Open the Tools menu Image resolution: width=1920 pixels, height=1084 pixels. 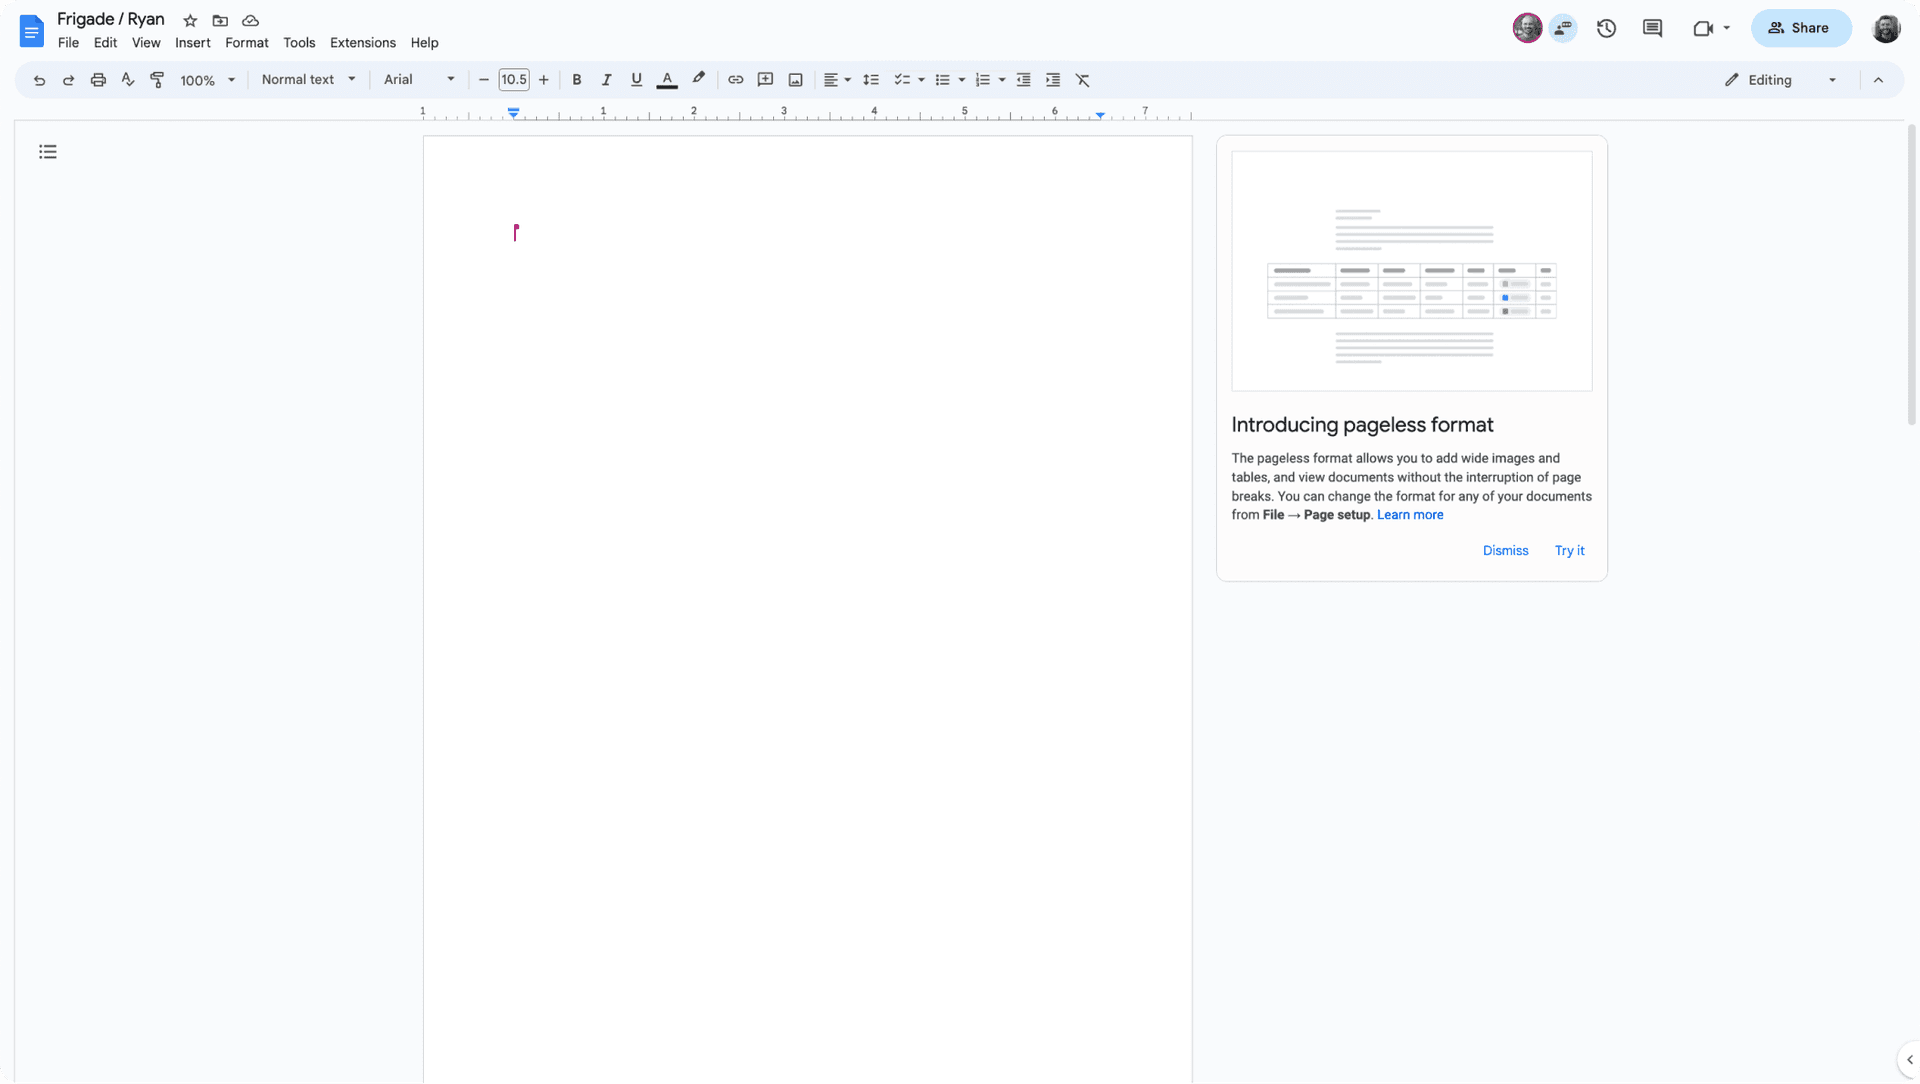[x=299, y=43]
